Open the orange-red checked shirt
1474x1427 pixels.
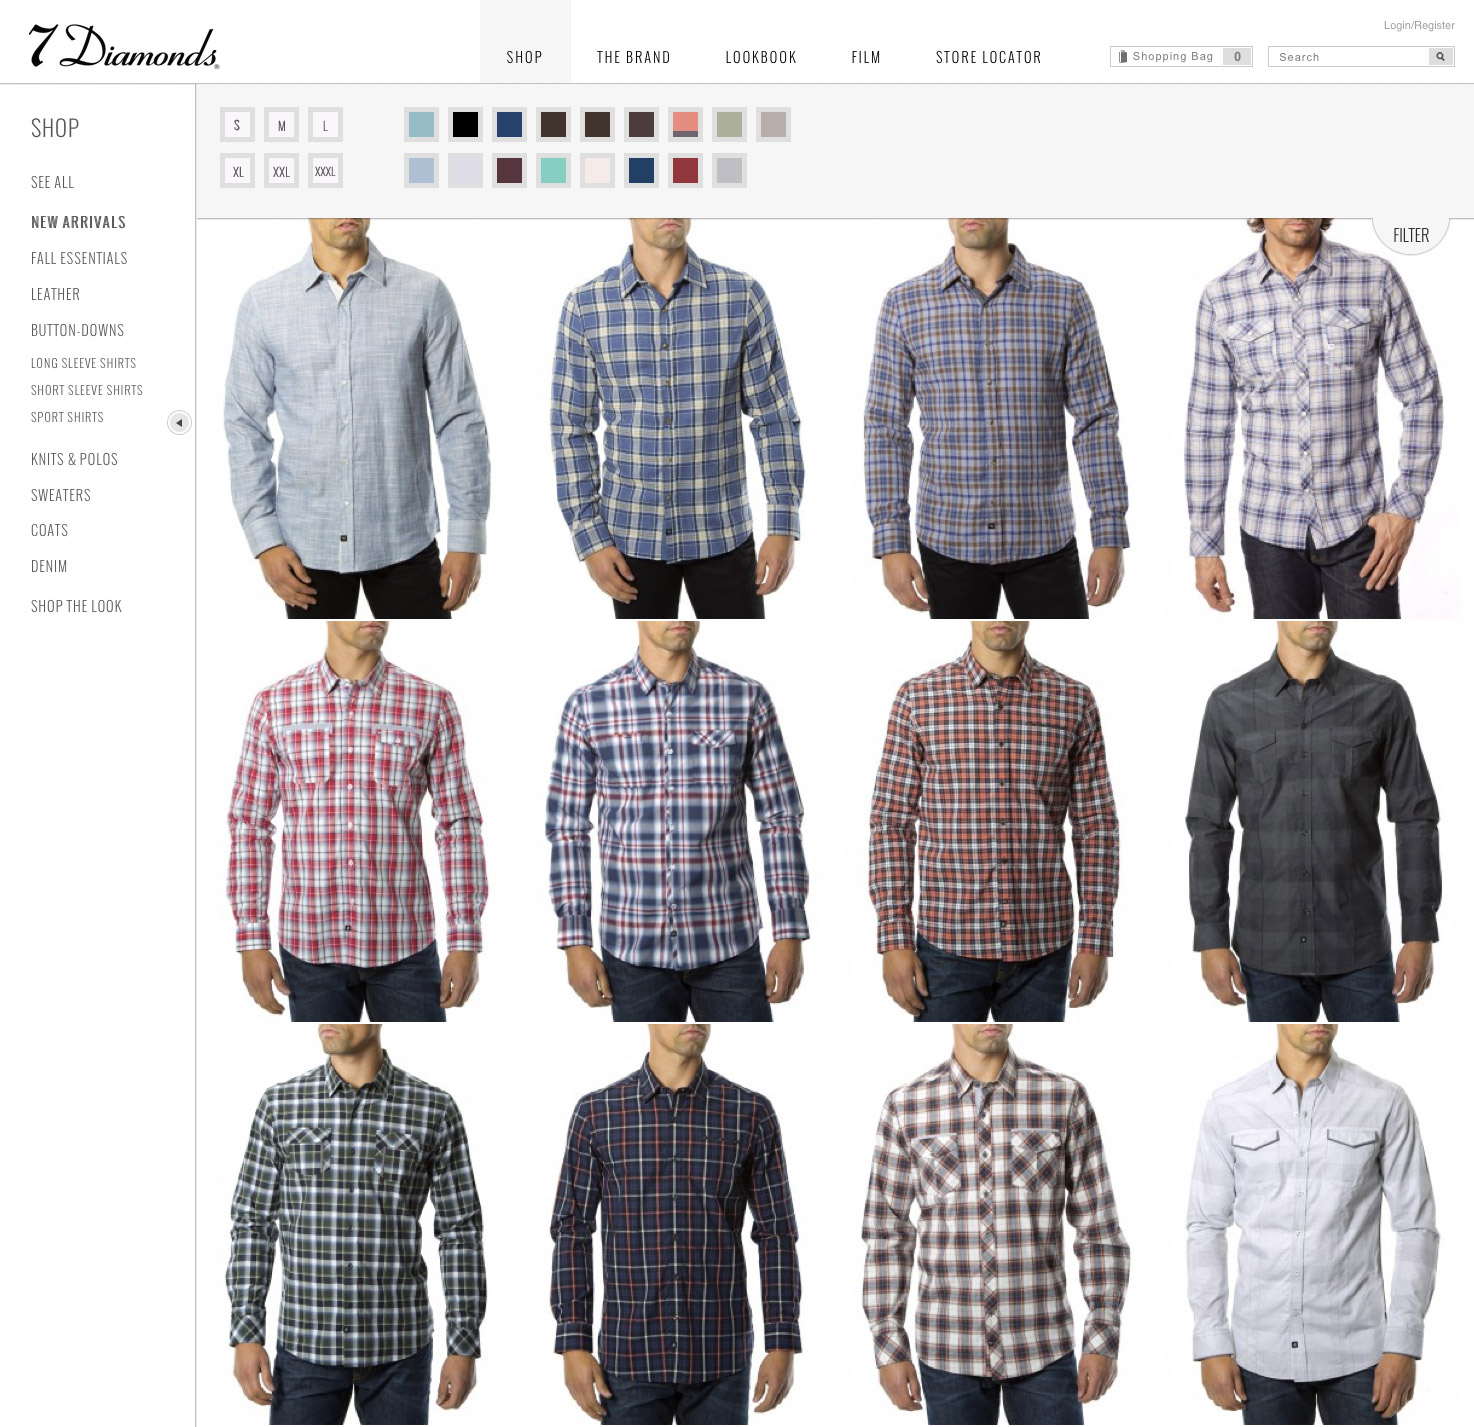pyautogui.click(x=994, y=821)
